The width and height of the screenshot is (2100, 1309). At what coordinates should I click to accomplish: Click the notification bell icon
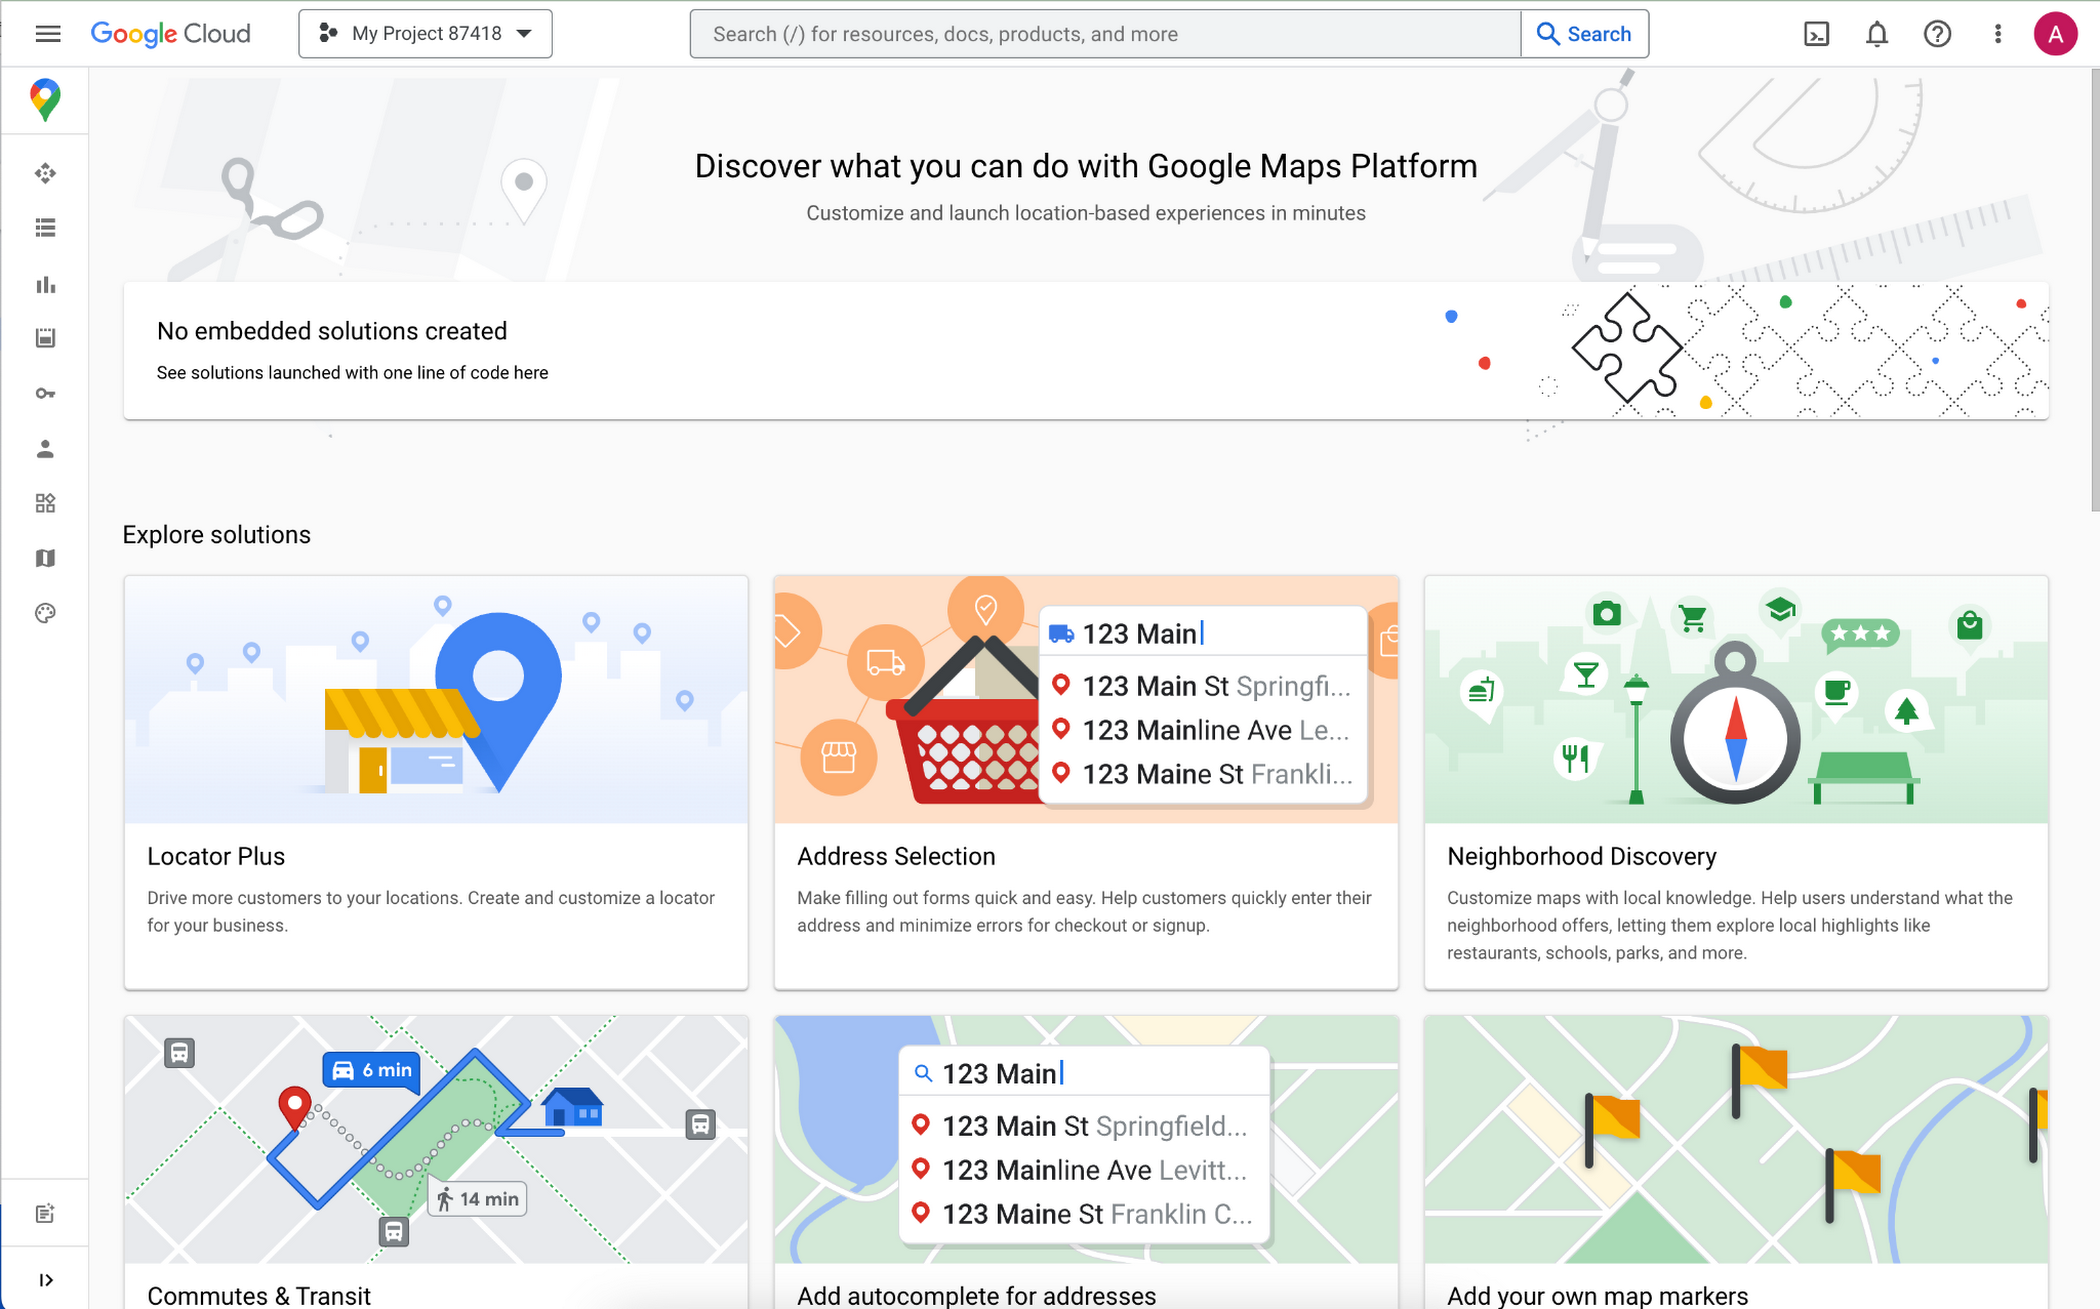coord(1874,33)
